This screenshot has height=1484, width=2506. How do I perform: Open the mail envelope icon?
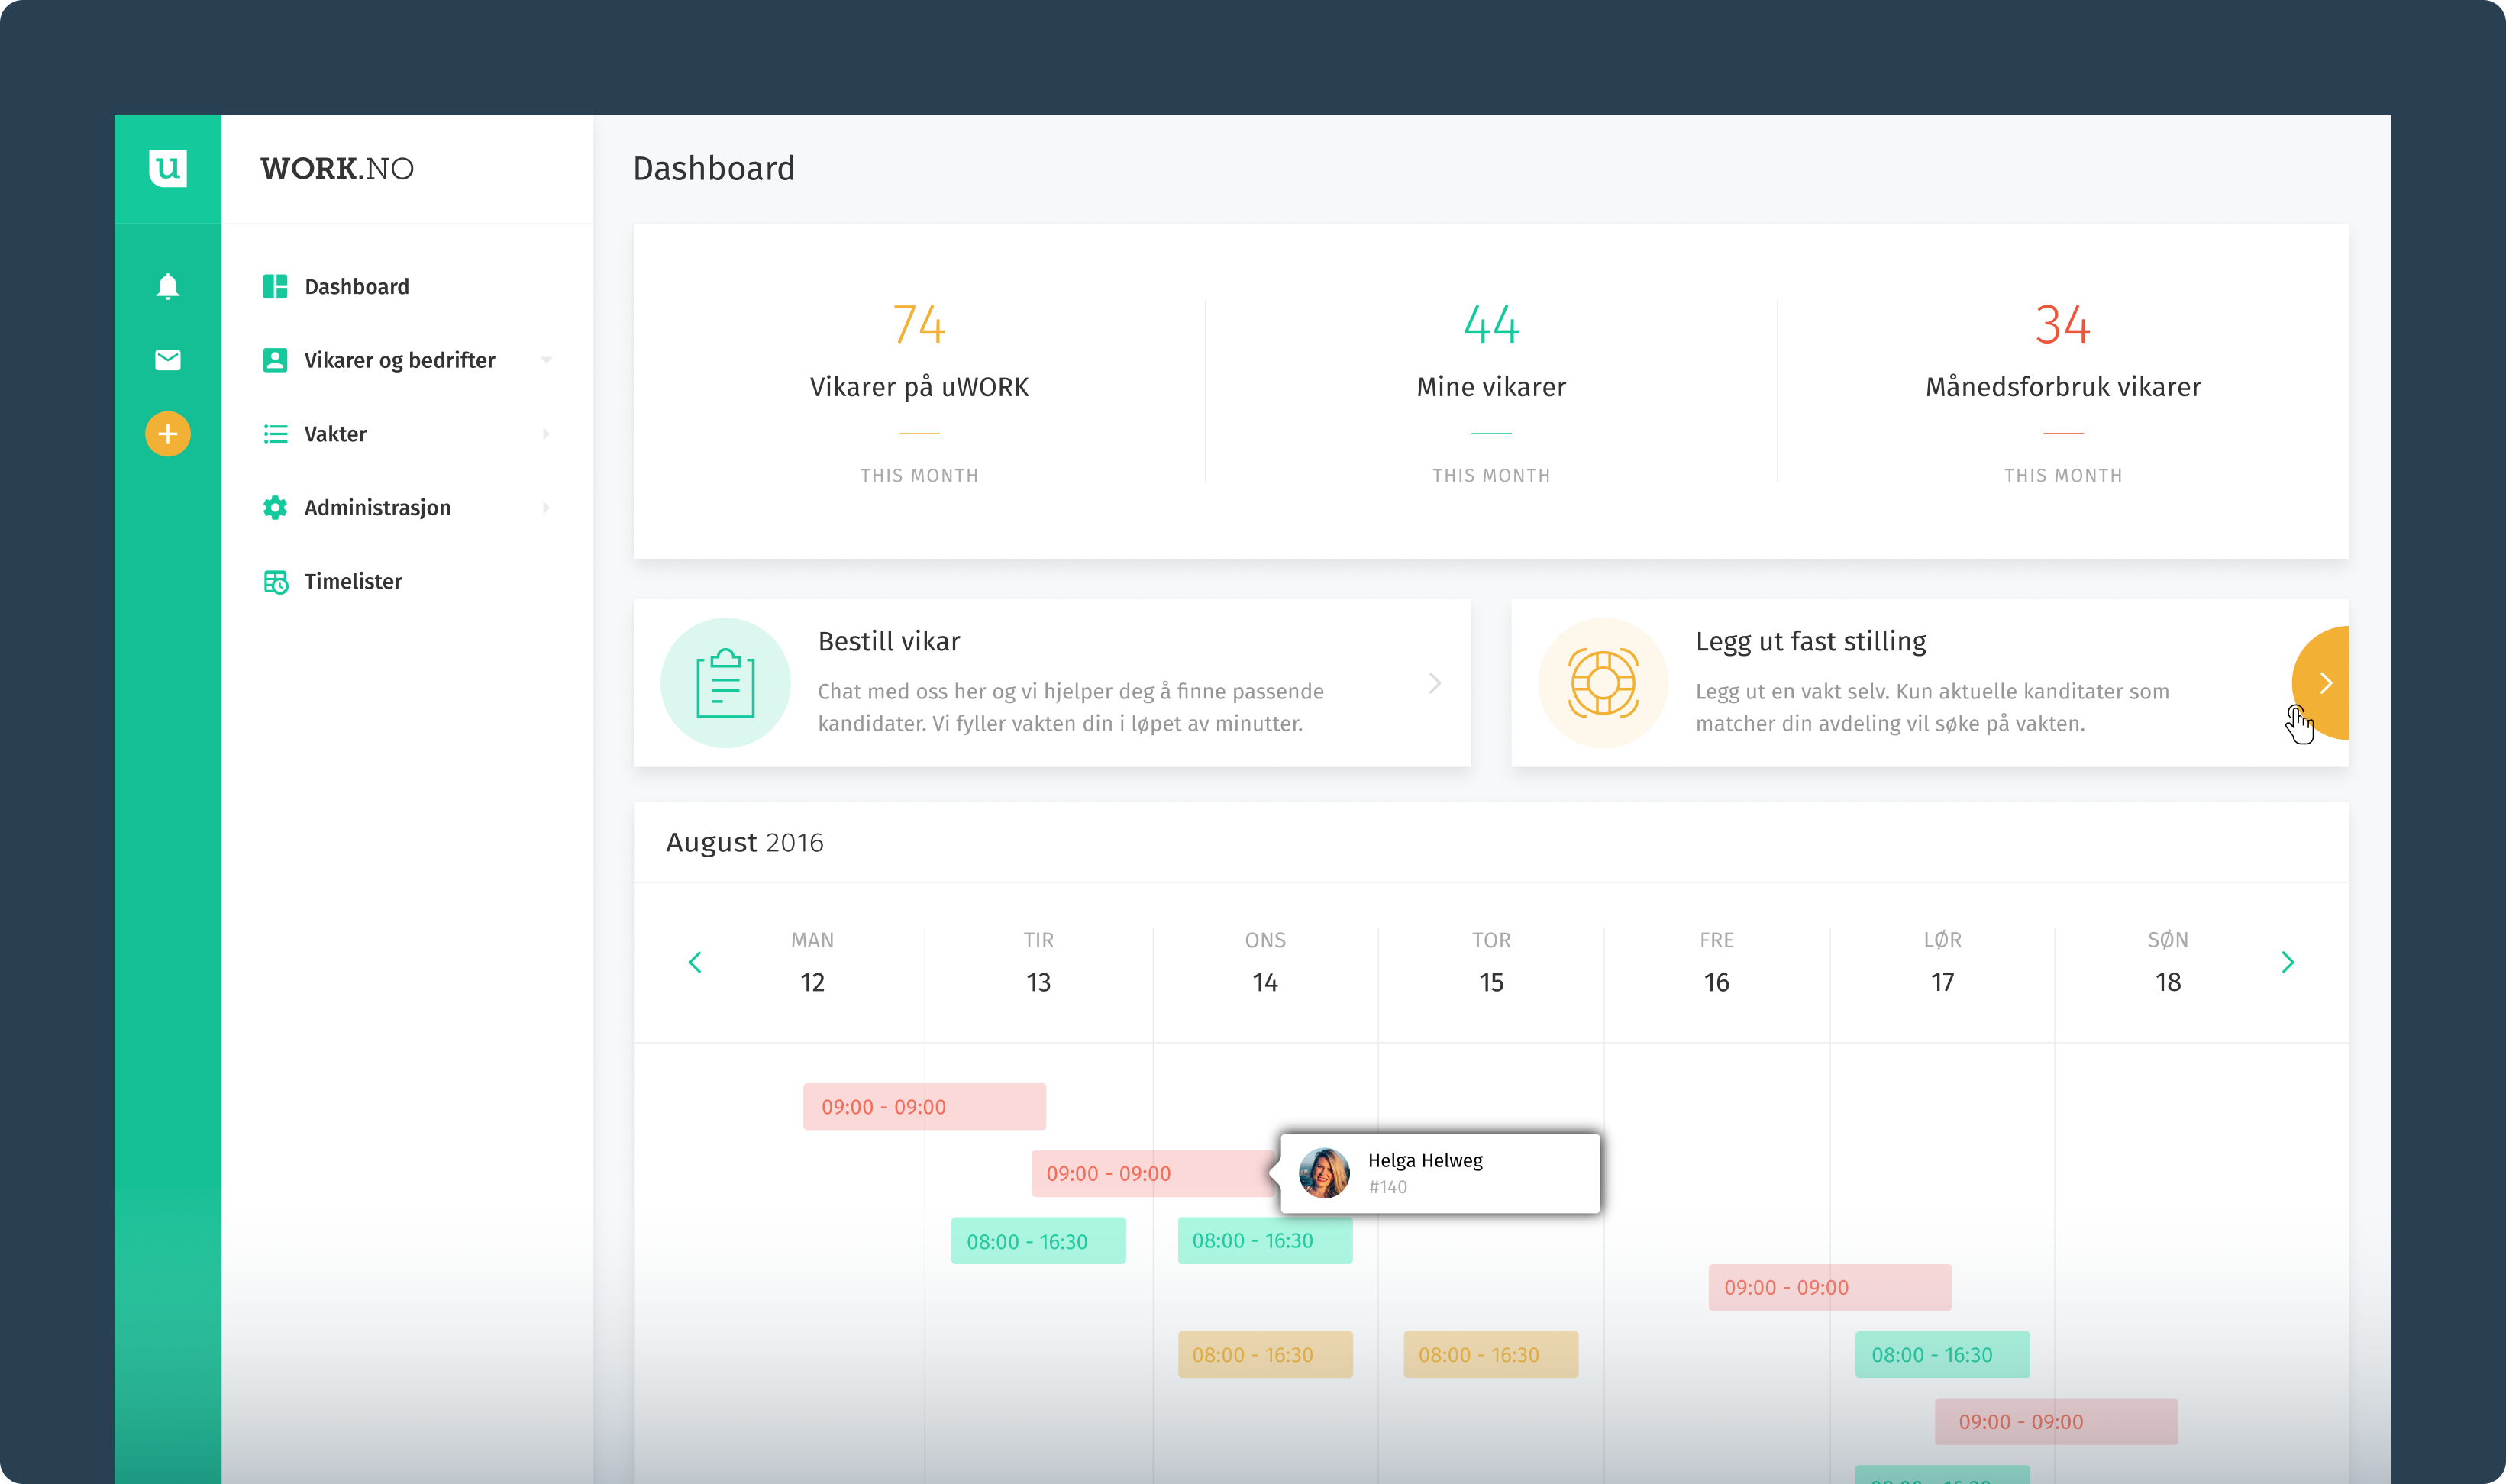(167, 360)
